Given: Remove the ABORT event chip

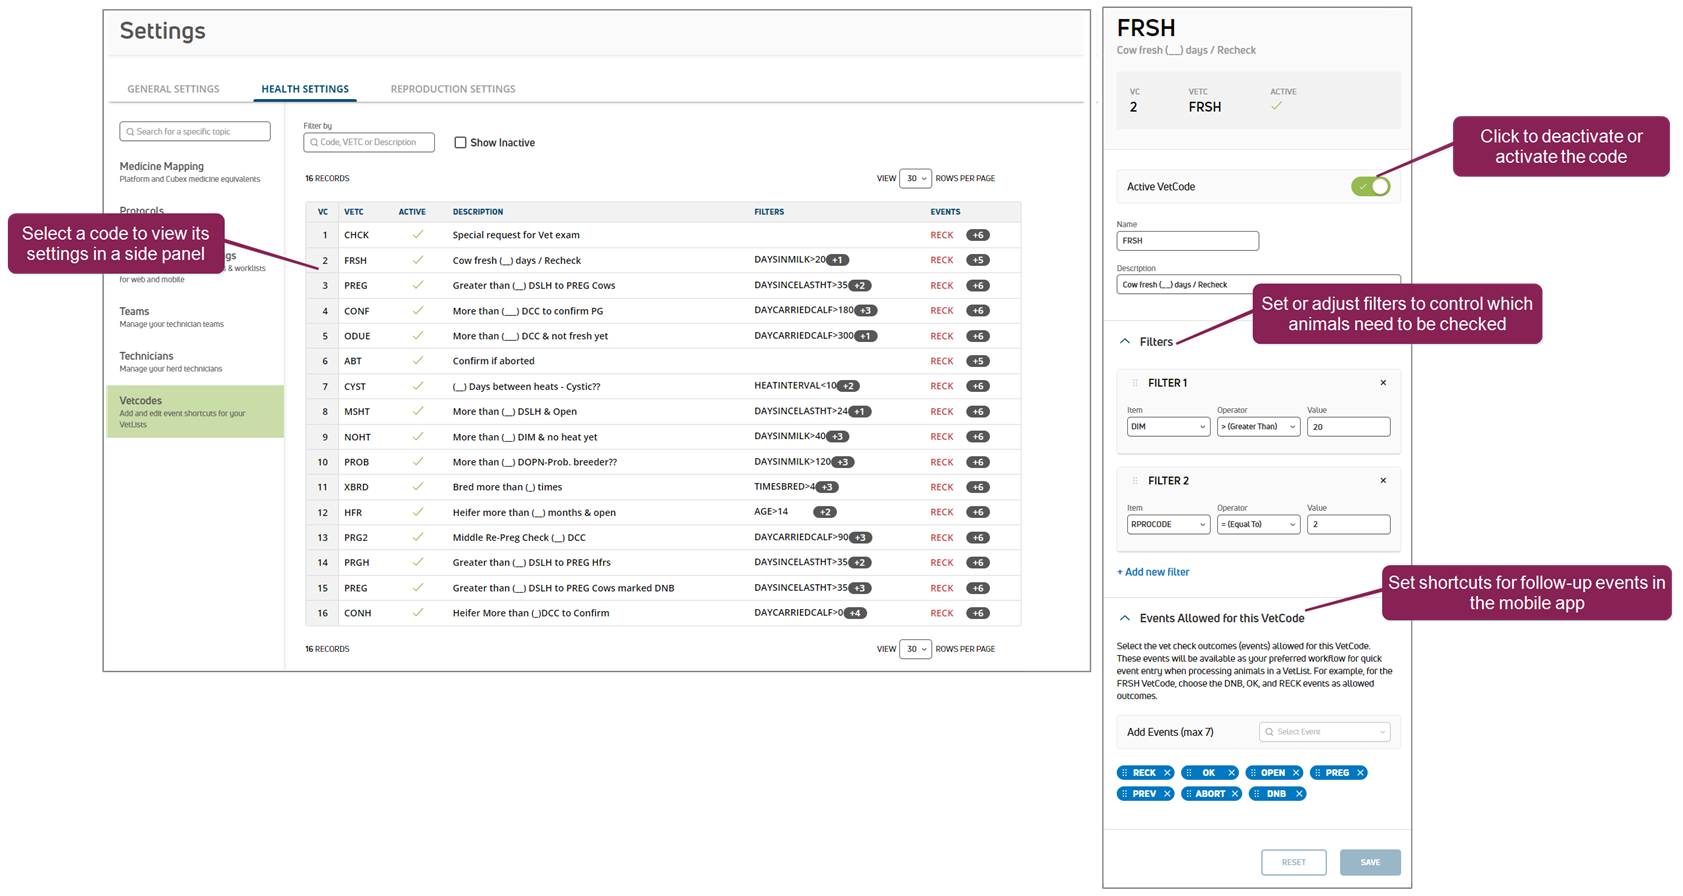Looking at the screenshot, I should [1235, 794].
